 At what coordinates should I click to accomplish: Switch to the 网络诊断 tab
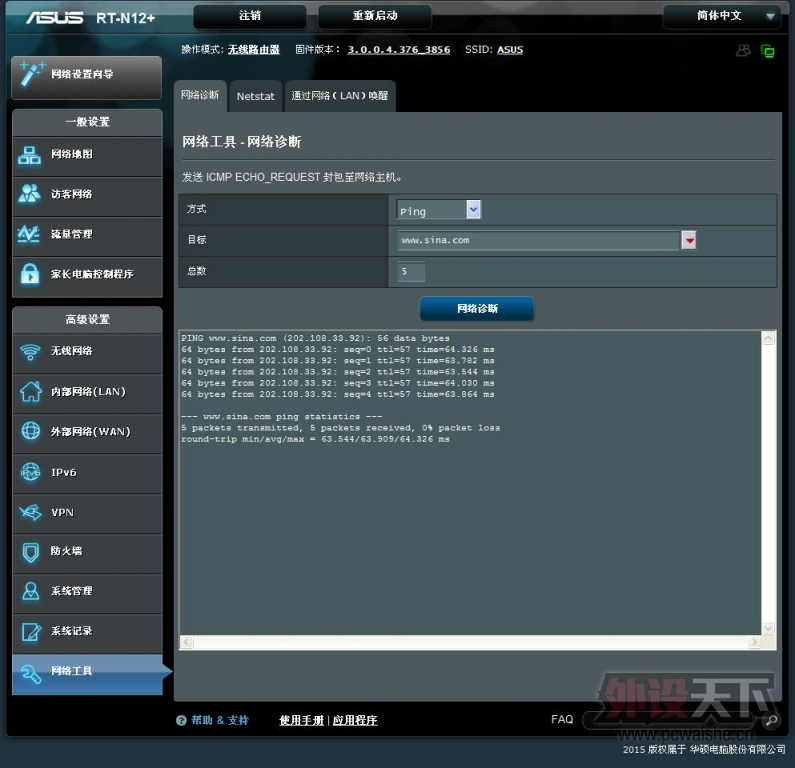200,95
